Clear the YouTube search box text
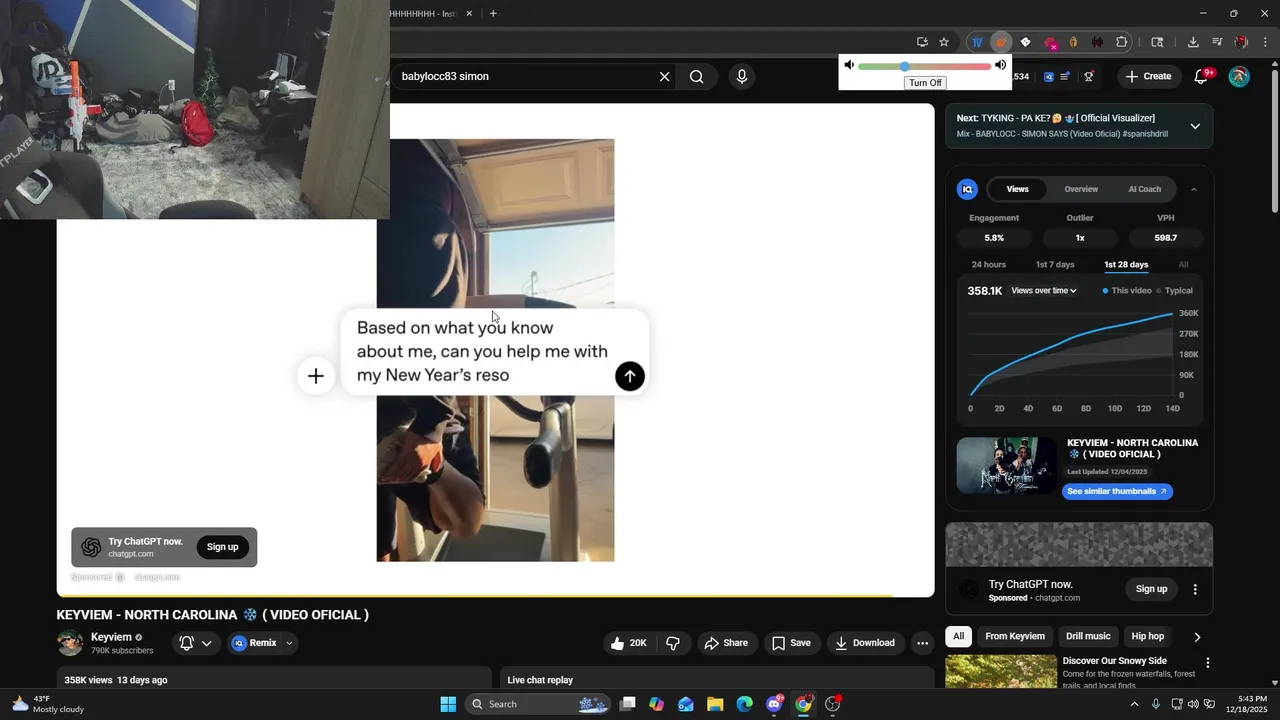 coord(664,77)
